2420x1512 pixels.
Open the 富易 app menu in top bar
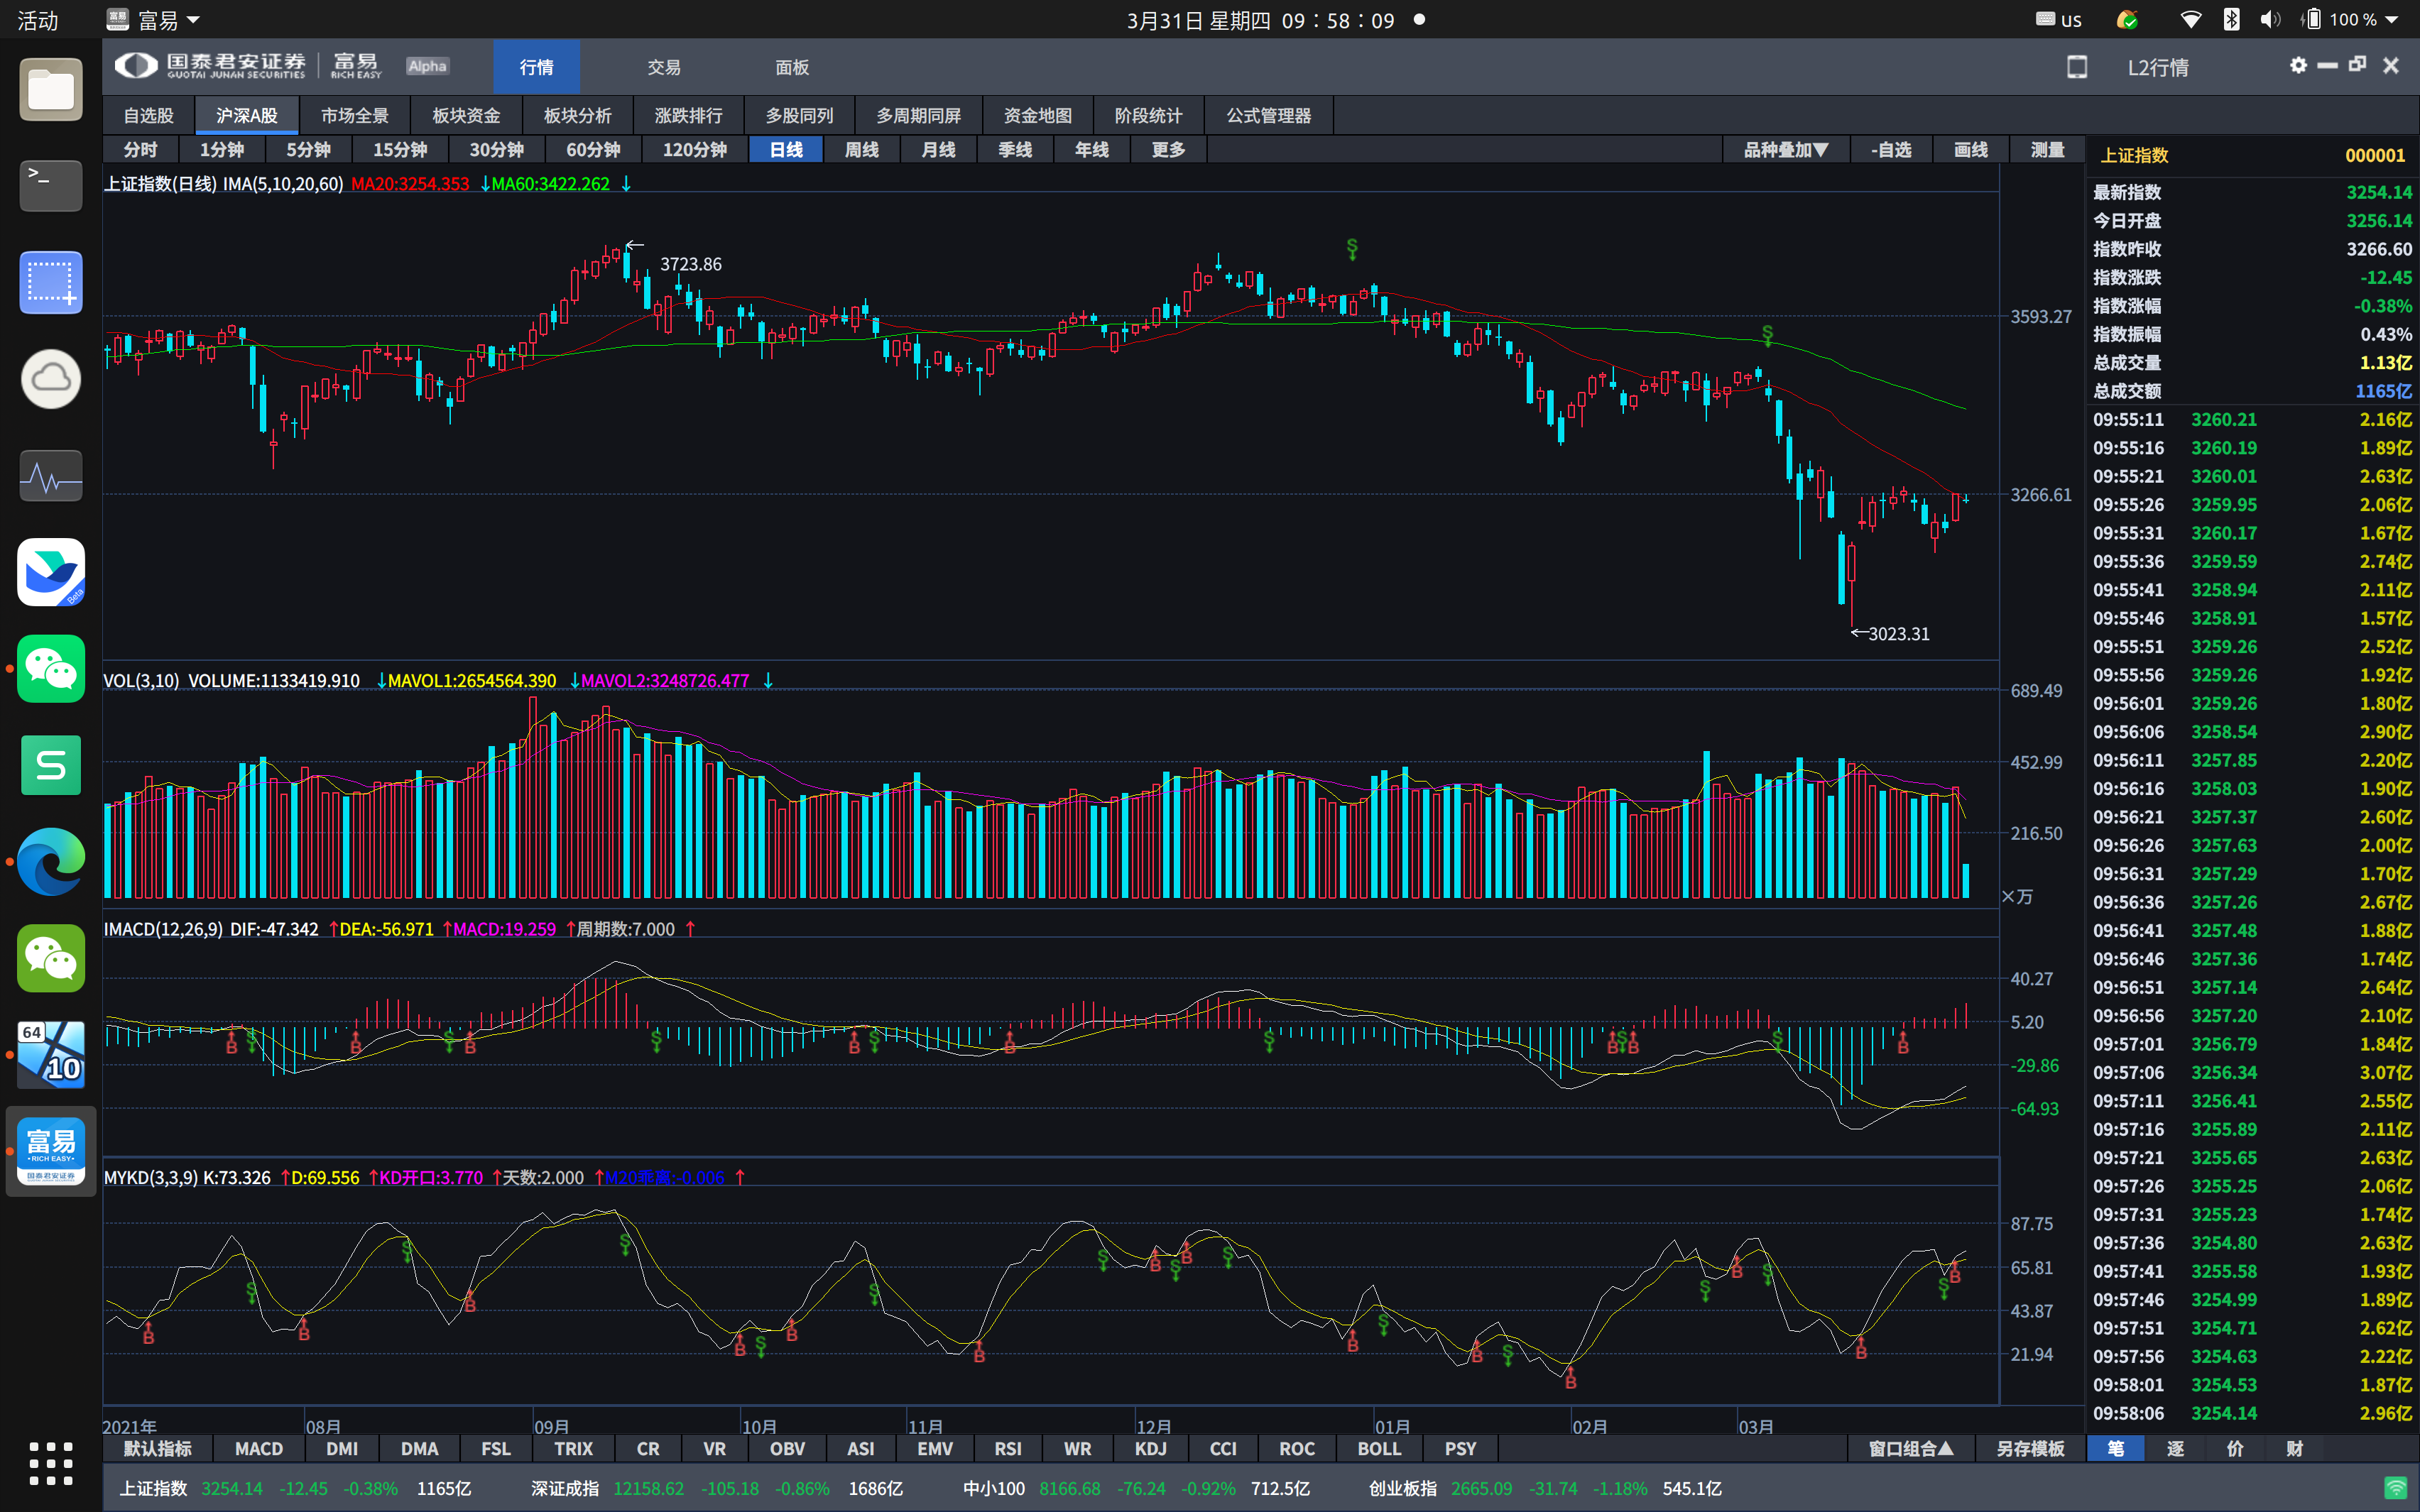click(x=155, y=20)
